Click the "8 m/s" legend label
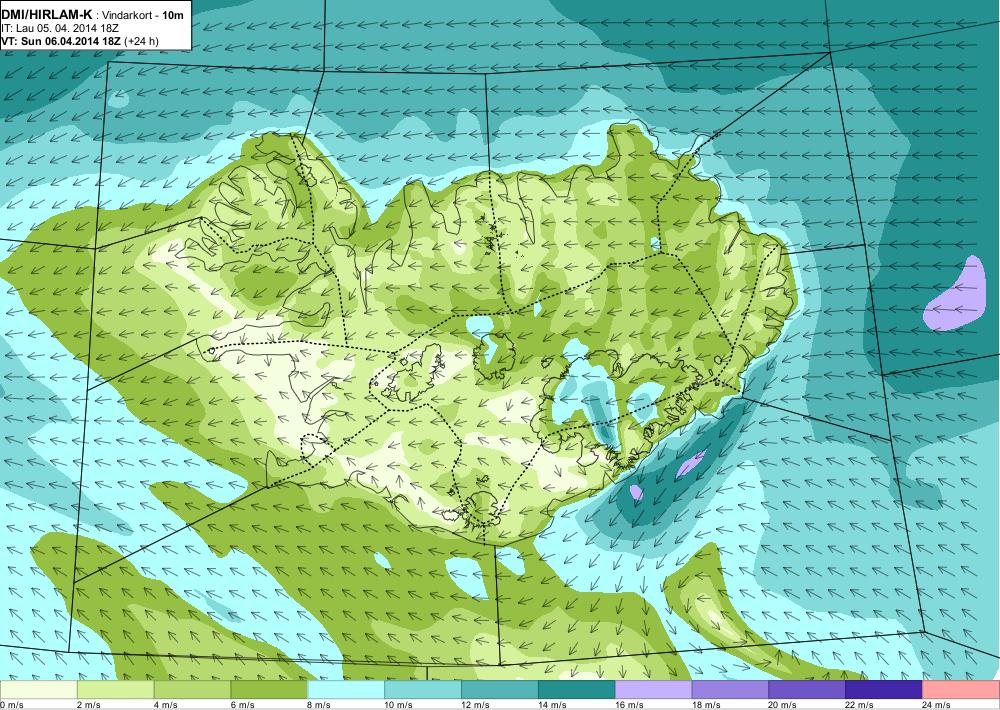 (320, 705)
